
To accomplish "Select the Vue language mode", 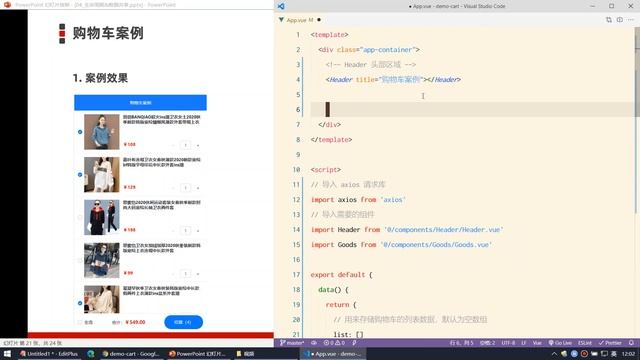I will 537,343.
